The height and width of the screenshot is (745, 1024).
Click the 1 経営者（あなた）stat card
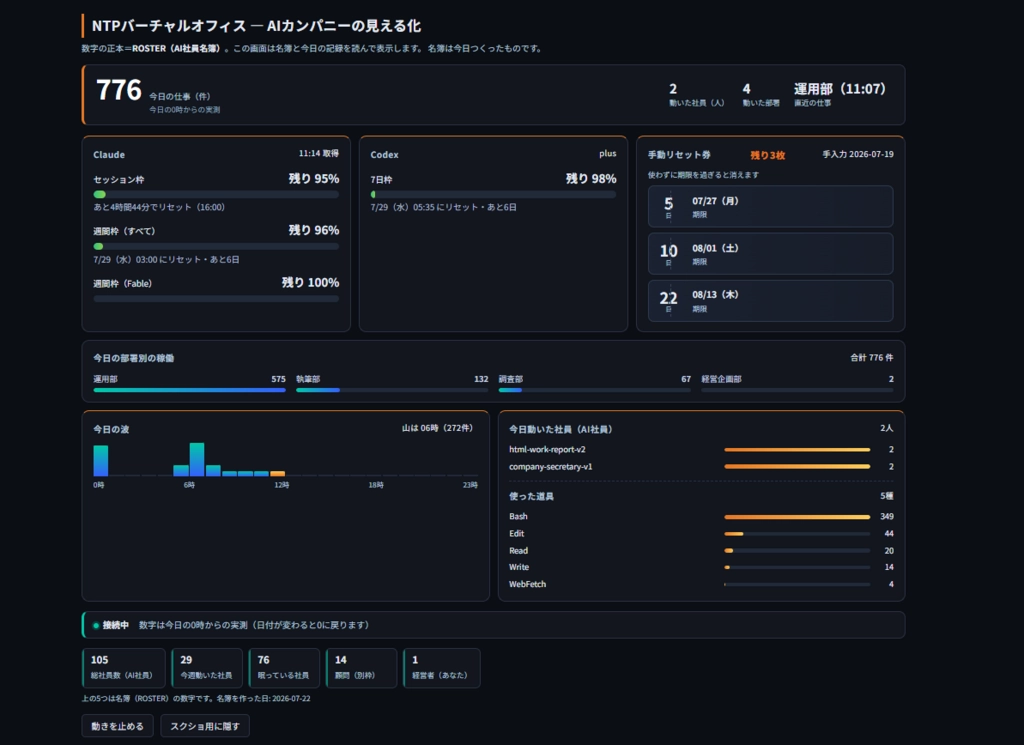coord(441,668)
